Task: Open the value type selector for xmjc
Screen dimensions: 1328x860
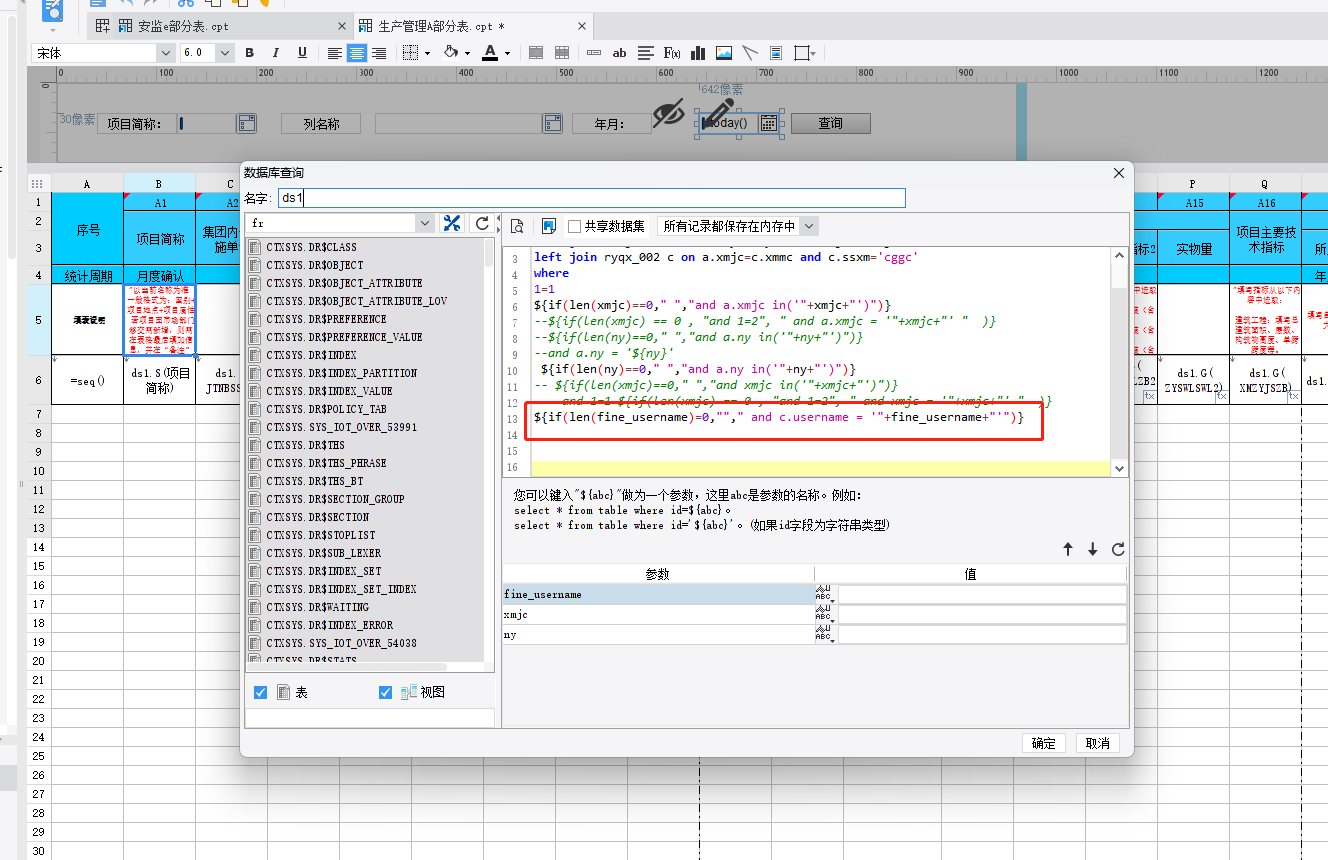Action: 824,615
